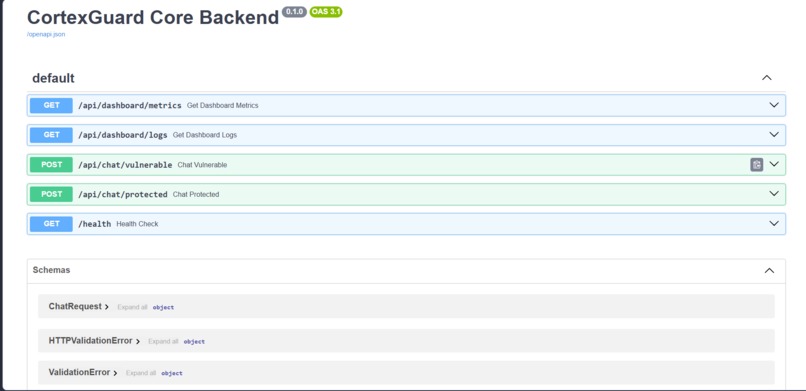Viewport: 806px width, 391px height.
Task: Click the Health Check summary text
Action: 137,224
